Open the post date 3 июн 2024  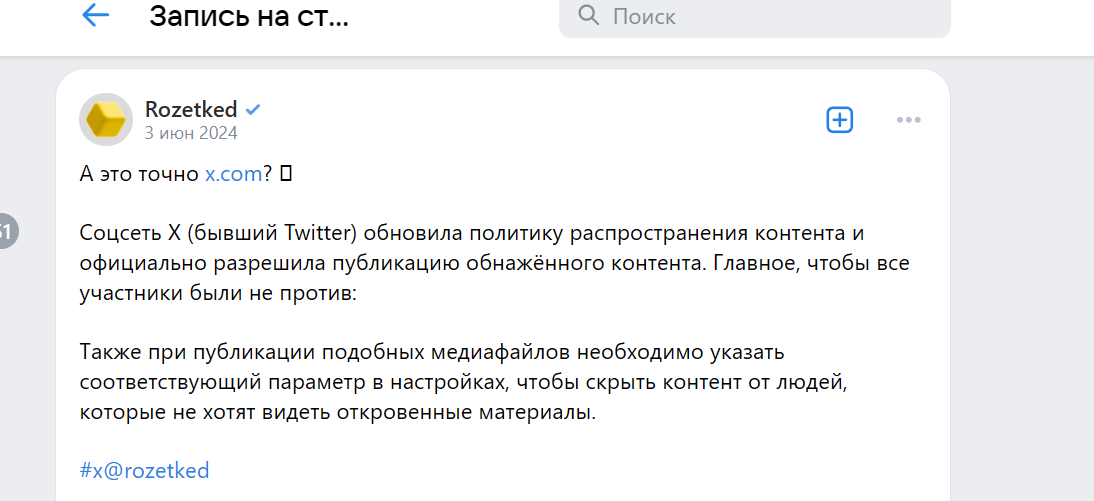(191, 132)
